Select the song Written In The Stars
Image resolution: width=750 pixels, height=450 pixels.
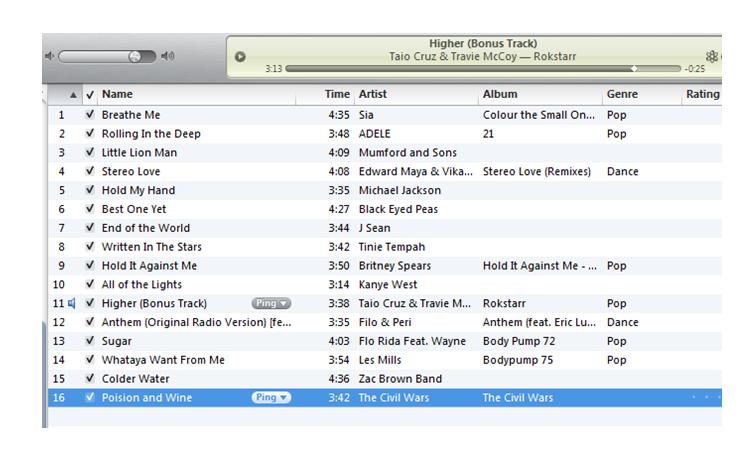(152, 247)
